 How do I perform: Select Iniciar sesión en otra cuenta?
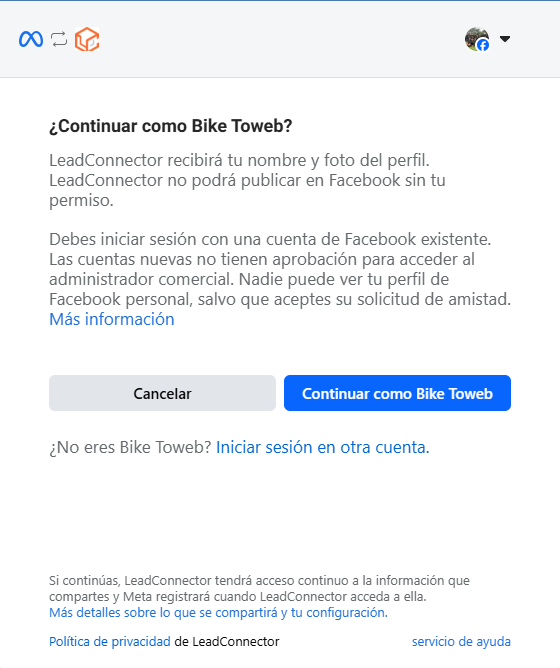click(x=323, y=447)
